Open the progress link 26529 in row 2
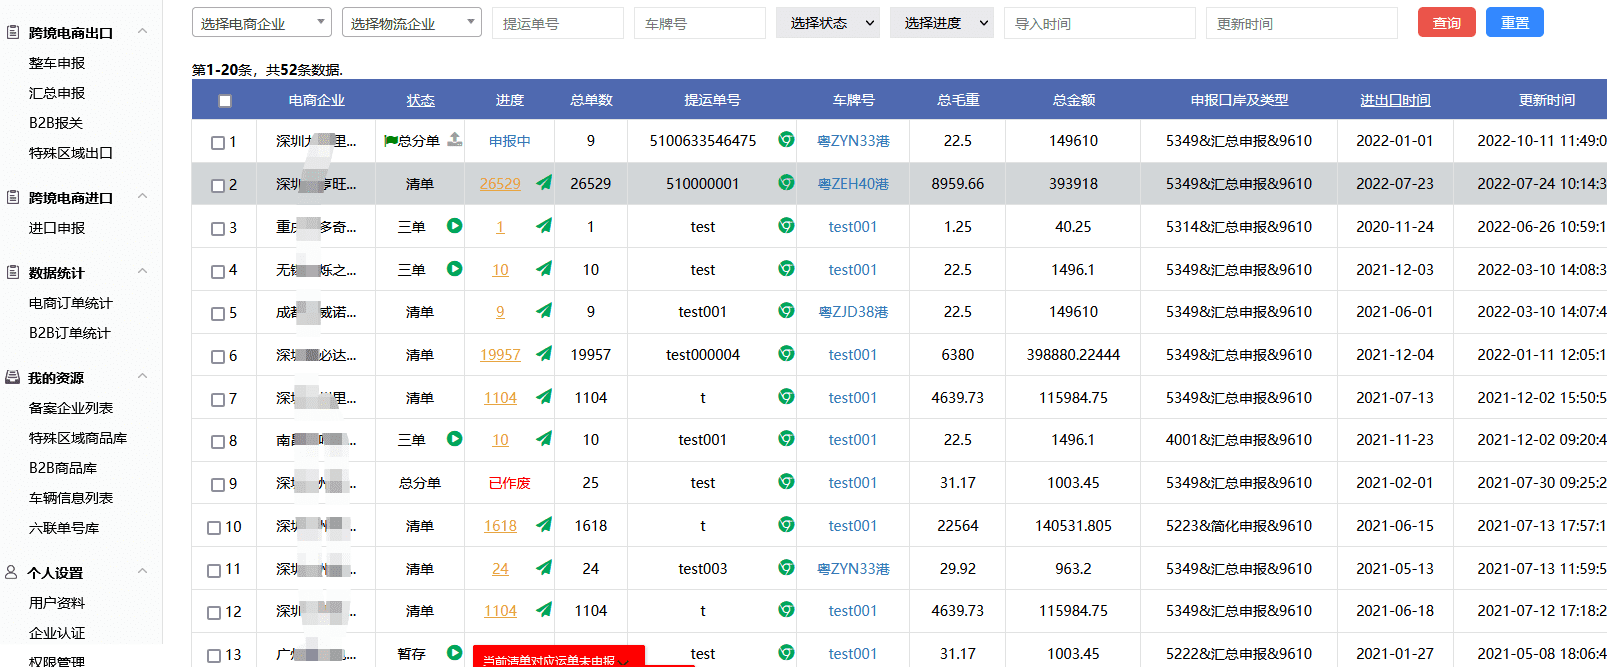The image size is (1607, 667). click(x=500, y=184)
